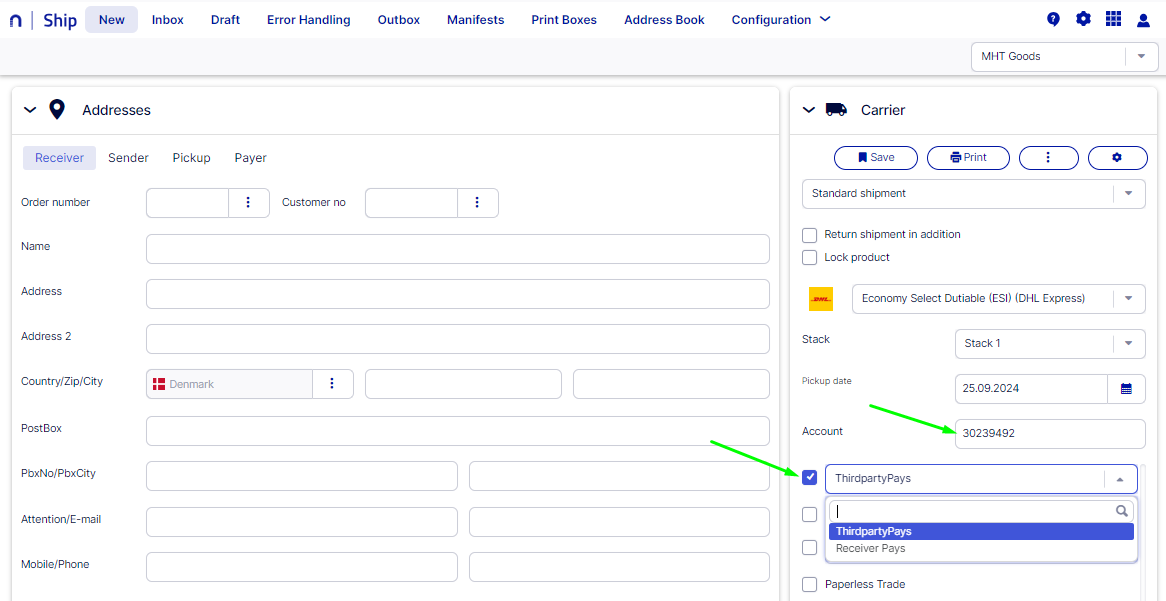Click the Save button
This screenshot has height=601, width=1166.
pos(876,158)
